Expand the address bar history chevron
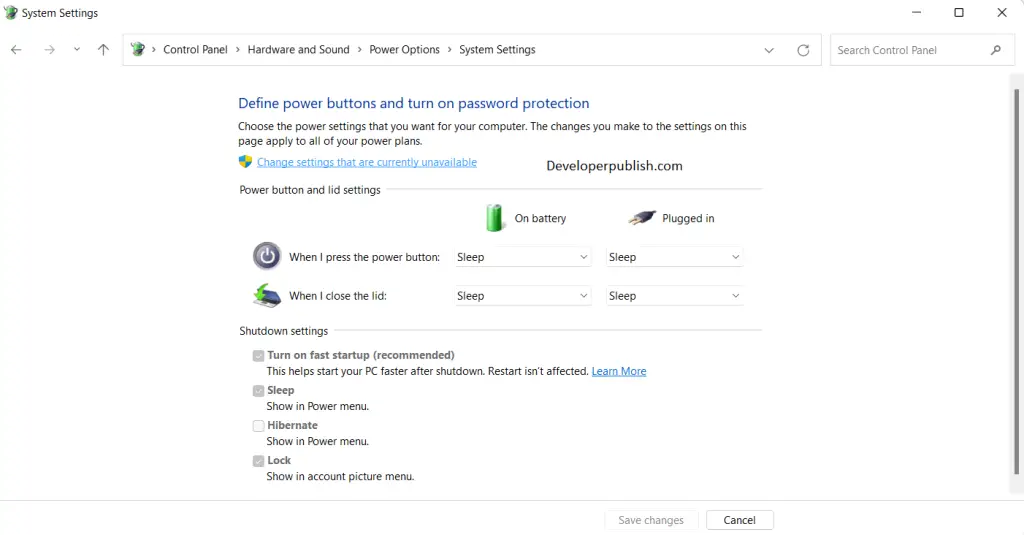The width and height of the screenshot is (1024, 535). 769,50
